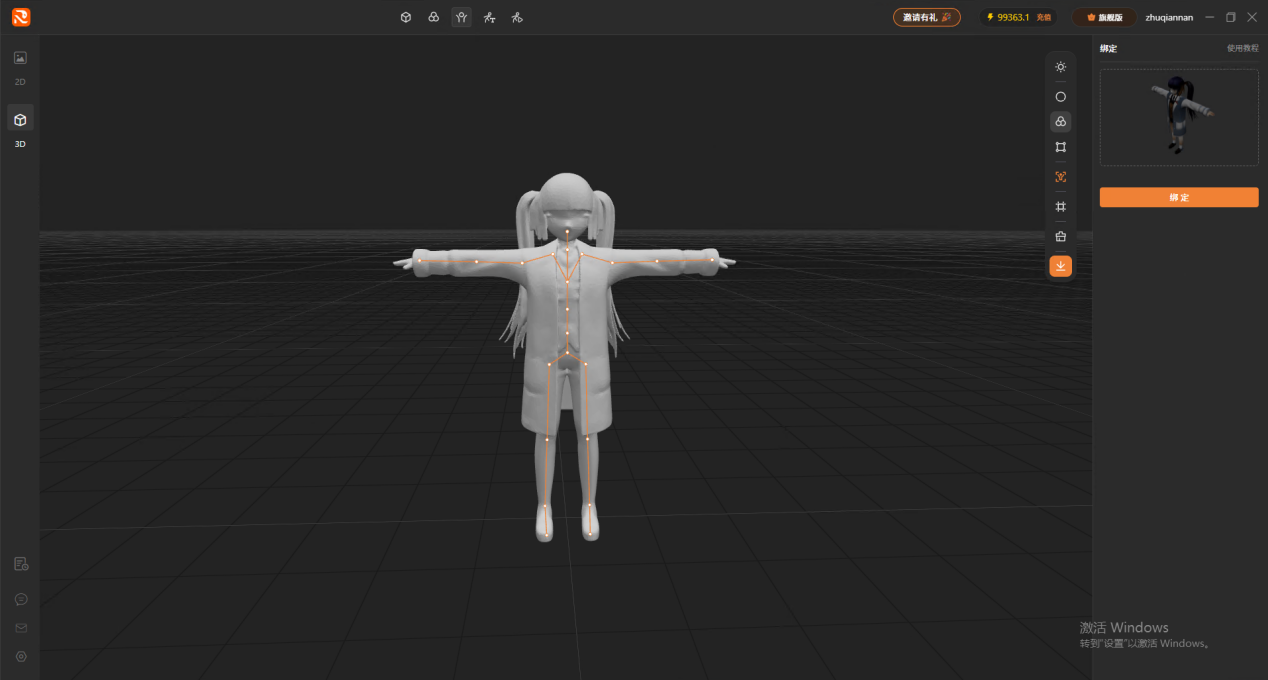Select the T-pose rigging icon in top toolbar
Screen dimensions: 1268x680
pos(461,17)
